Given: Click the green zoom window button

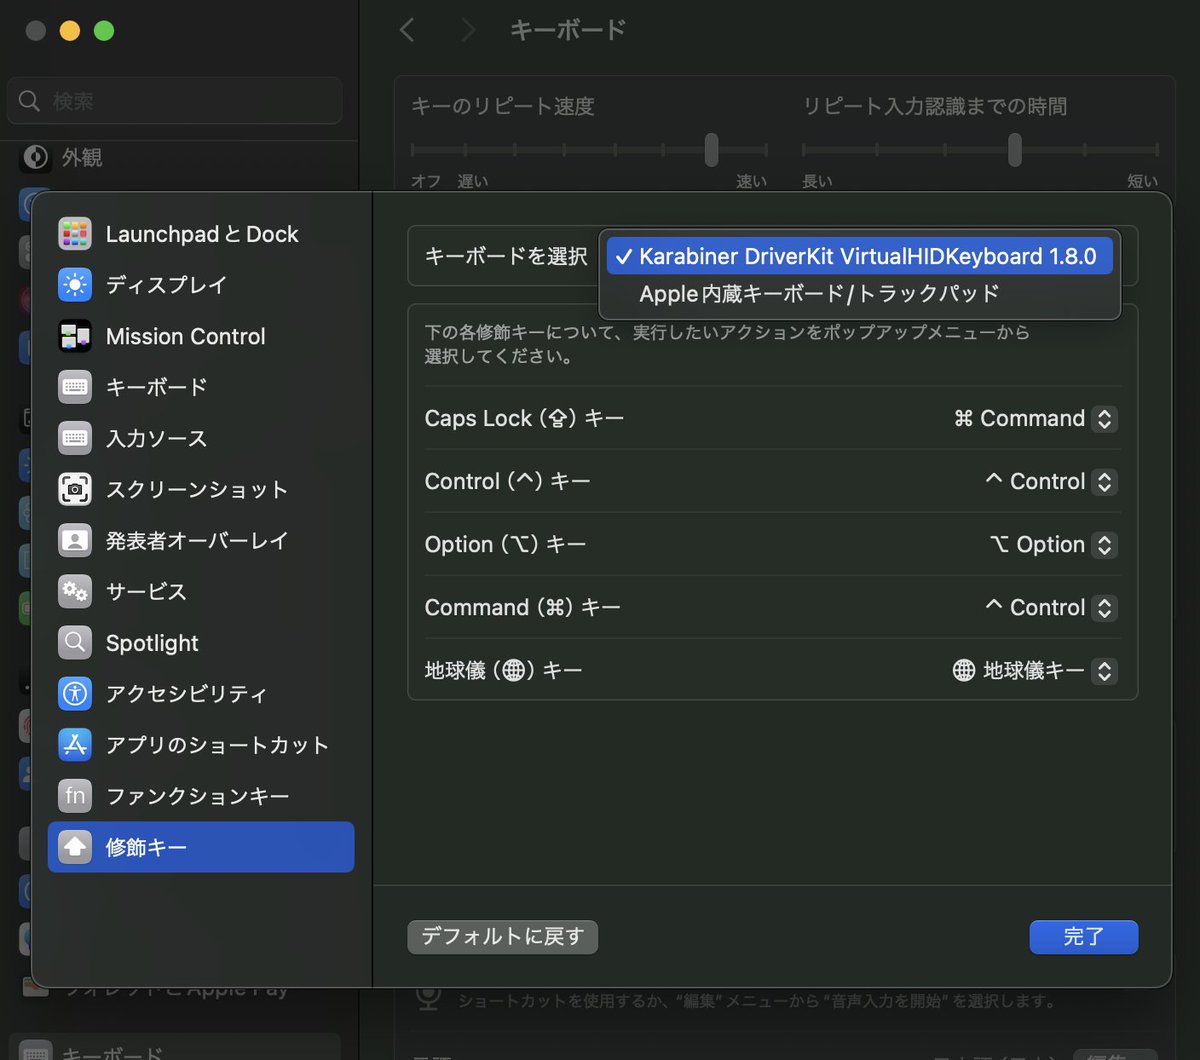Looking at the screenshot, I should click(x=104, y=30).
